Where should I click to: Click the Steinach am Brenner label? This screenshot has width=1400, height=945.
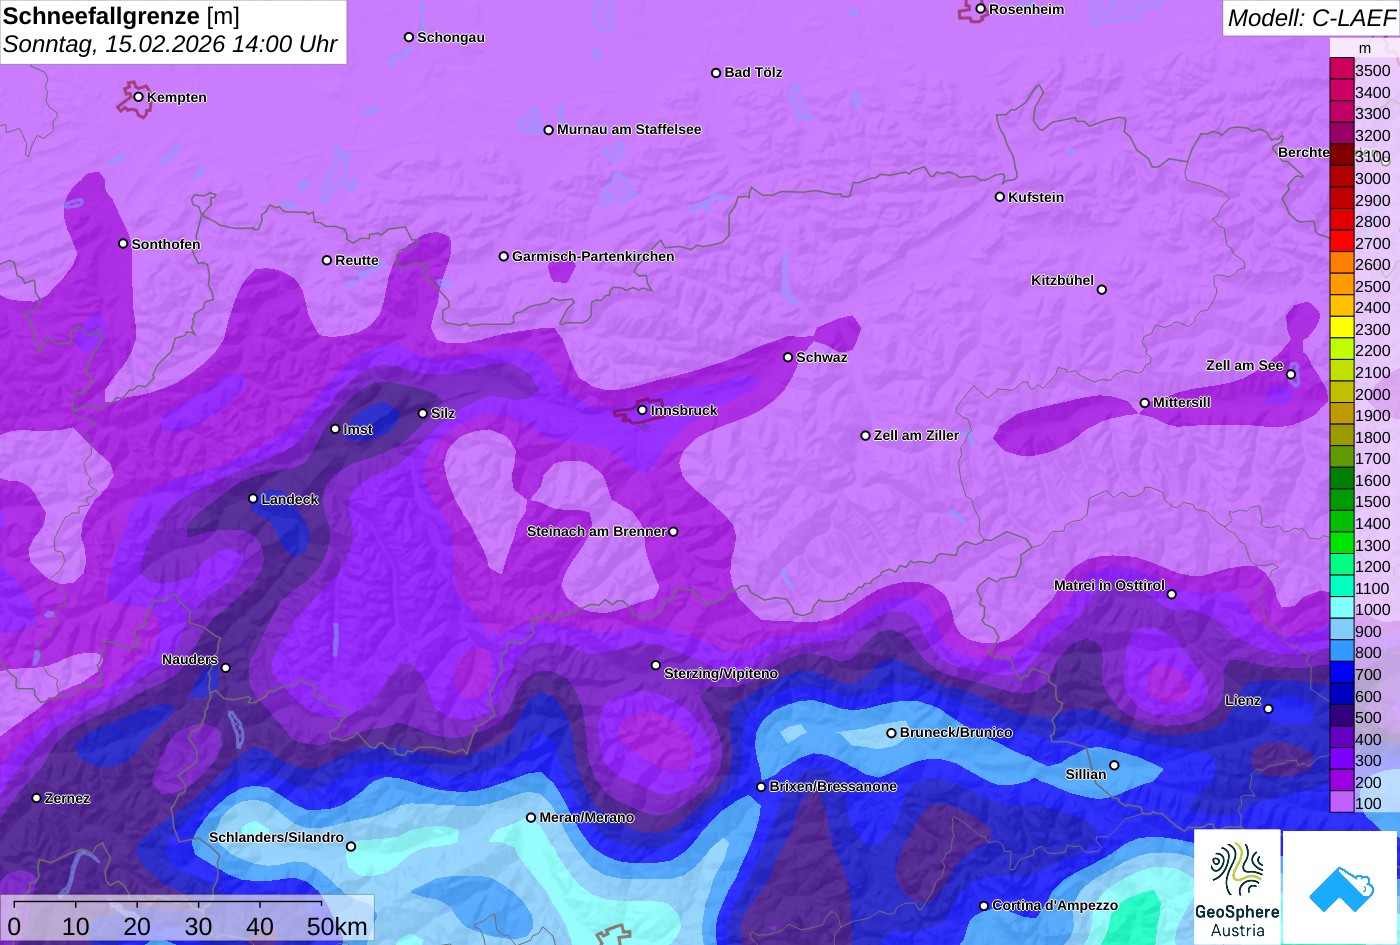coord(596,531)
